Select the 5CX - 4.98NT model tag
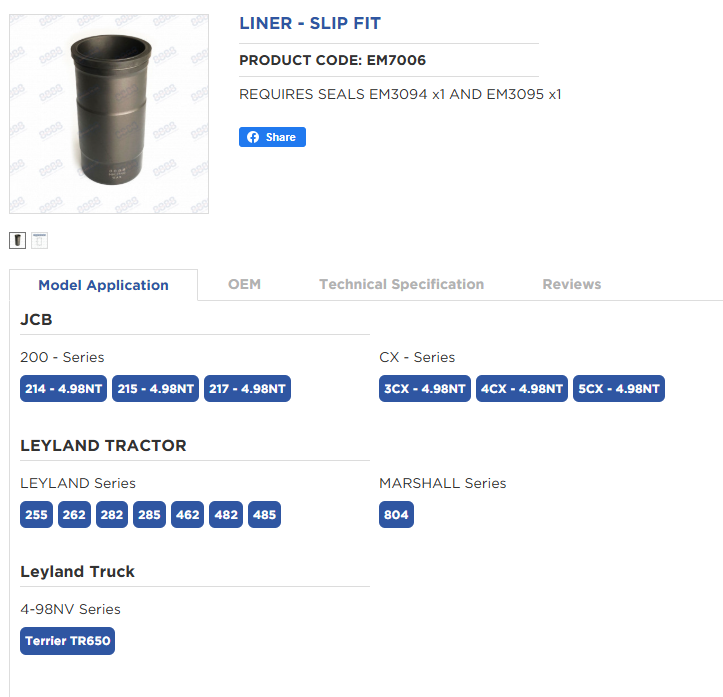Viewport: 723px width, 697px height. (619, 389)
